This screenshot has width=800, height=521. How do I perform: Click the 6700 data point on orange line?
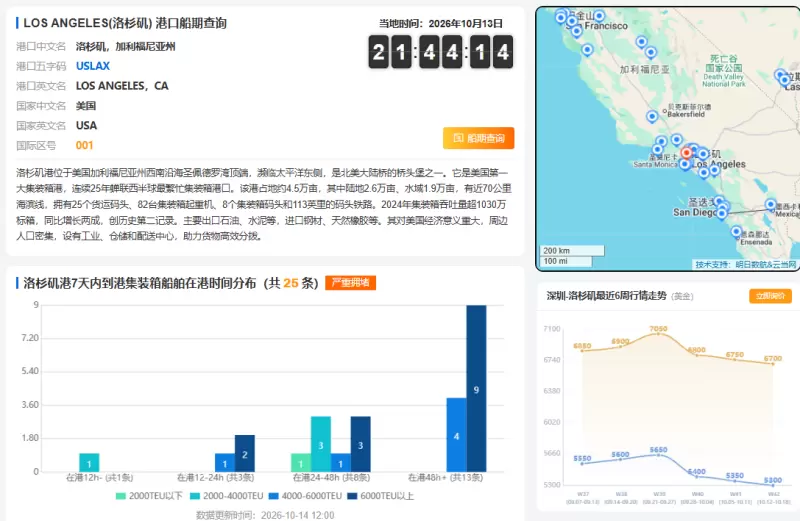[x=773, y=363]
